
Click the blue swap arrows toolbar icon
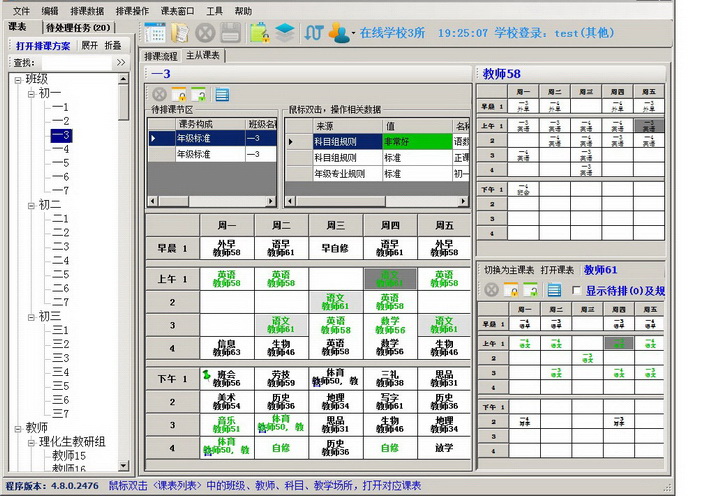(x=314, y=32)
